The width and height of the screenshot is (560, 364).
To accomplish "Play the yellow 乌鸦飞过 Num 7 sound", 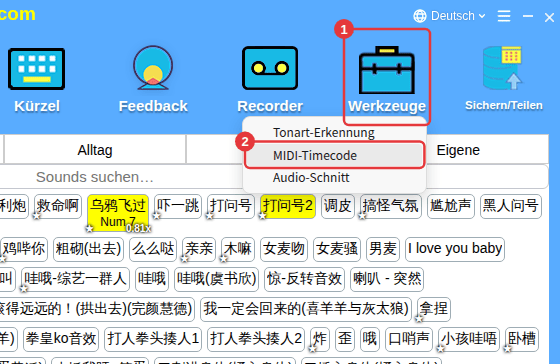I will (x=118, y=212).
